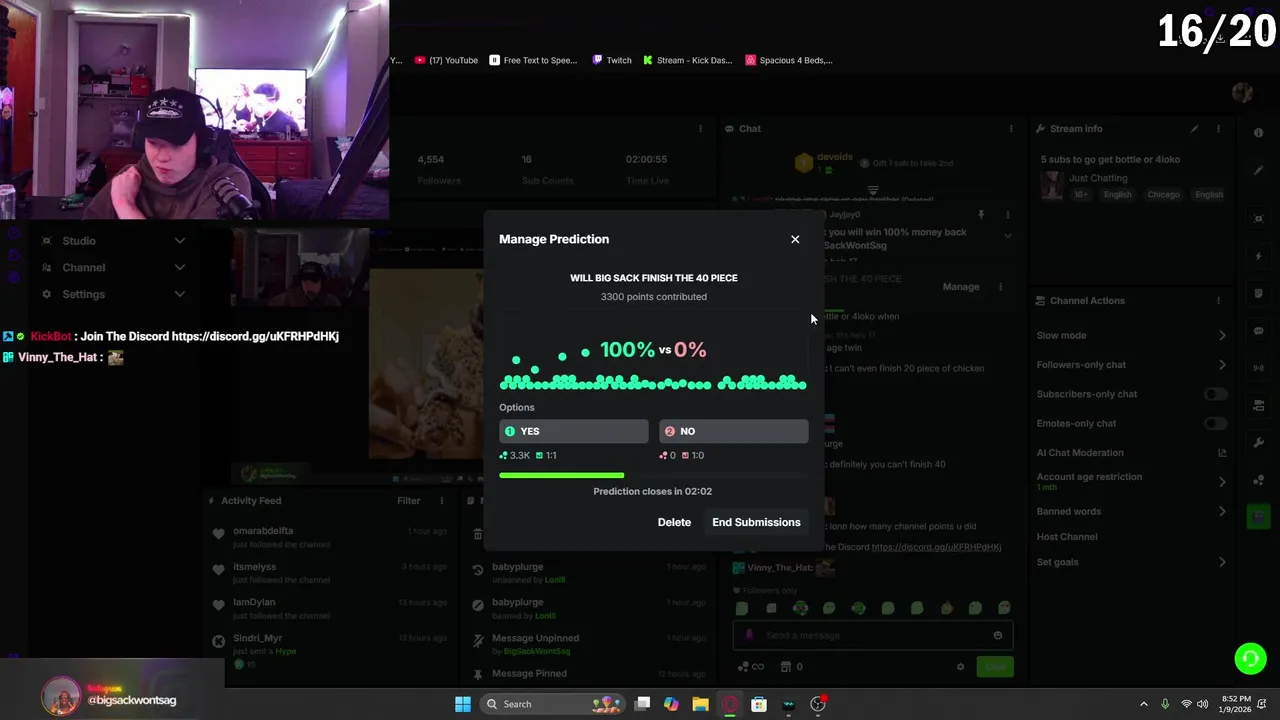Open Channel Actions options menu
The image size is (1280, 720).
(1218, 301)
